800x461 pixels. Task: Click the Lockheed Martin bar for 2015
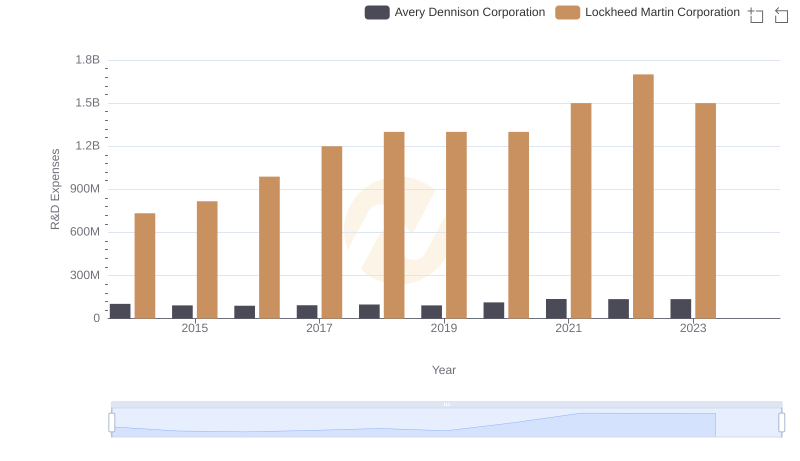[x=207, y=260]
